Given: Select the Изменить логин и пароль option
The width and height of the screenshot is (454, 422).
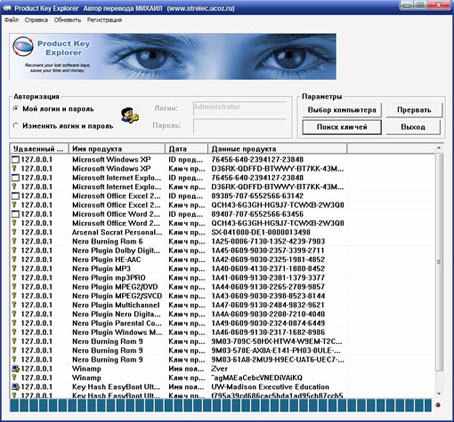Looking at the screenshot, I should tap(63, 126).
